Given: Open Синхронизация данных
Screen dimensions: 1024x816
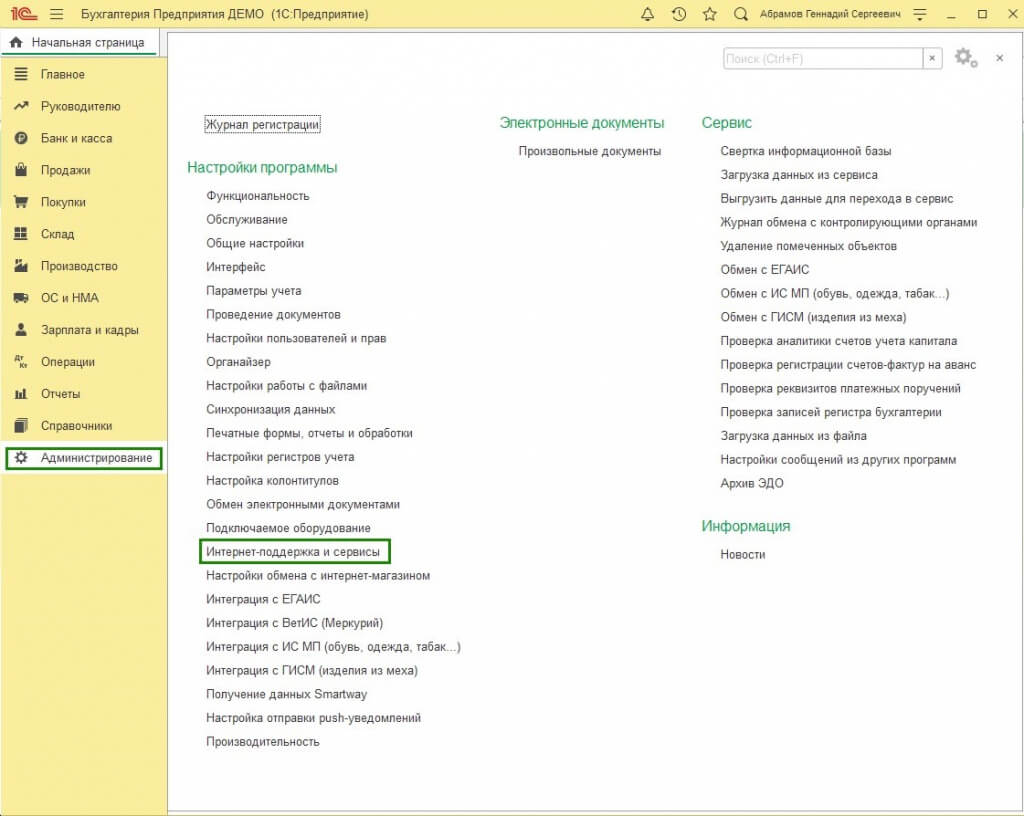Looking at the screenshot, I should (x=270, y=409).
